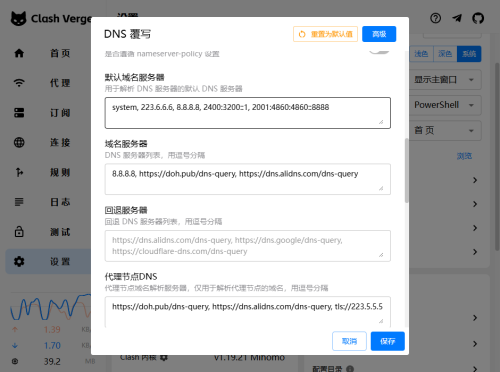Select the 设置 sidebar item

[48, 261]
